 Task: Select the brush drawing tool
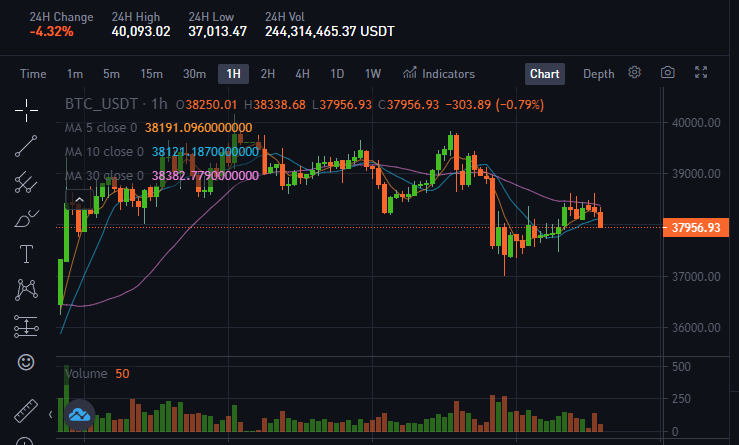coord(26,219)
